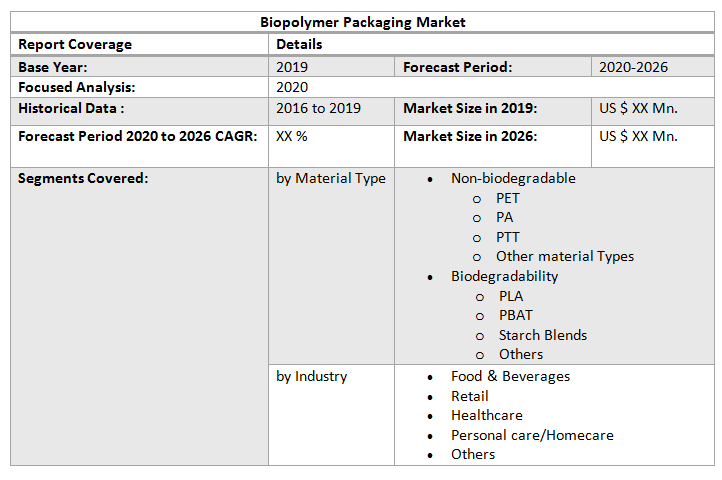Click the Other material Types entry
Viewport: 722px width, 480px height.
565,256
